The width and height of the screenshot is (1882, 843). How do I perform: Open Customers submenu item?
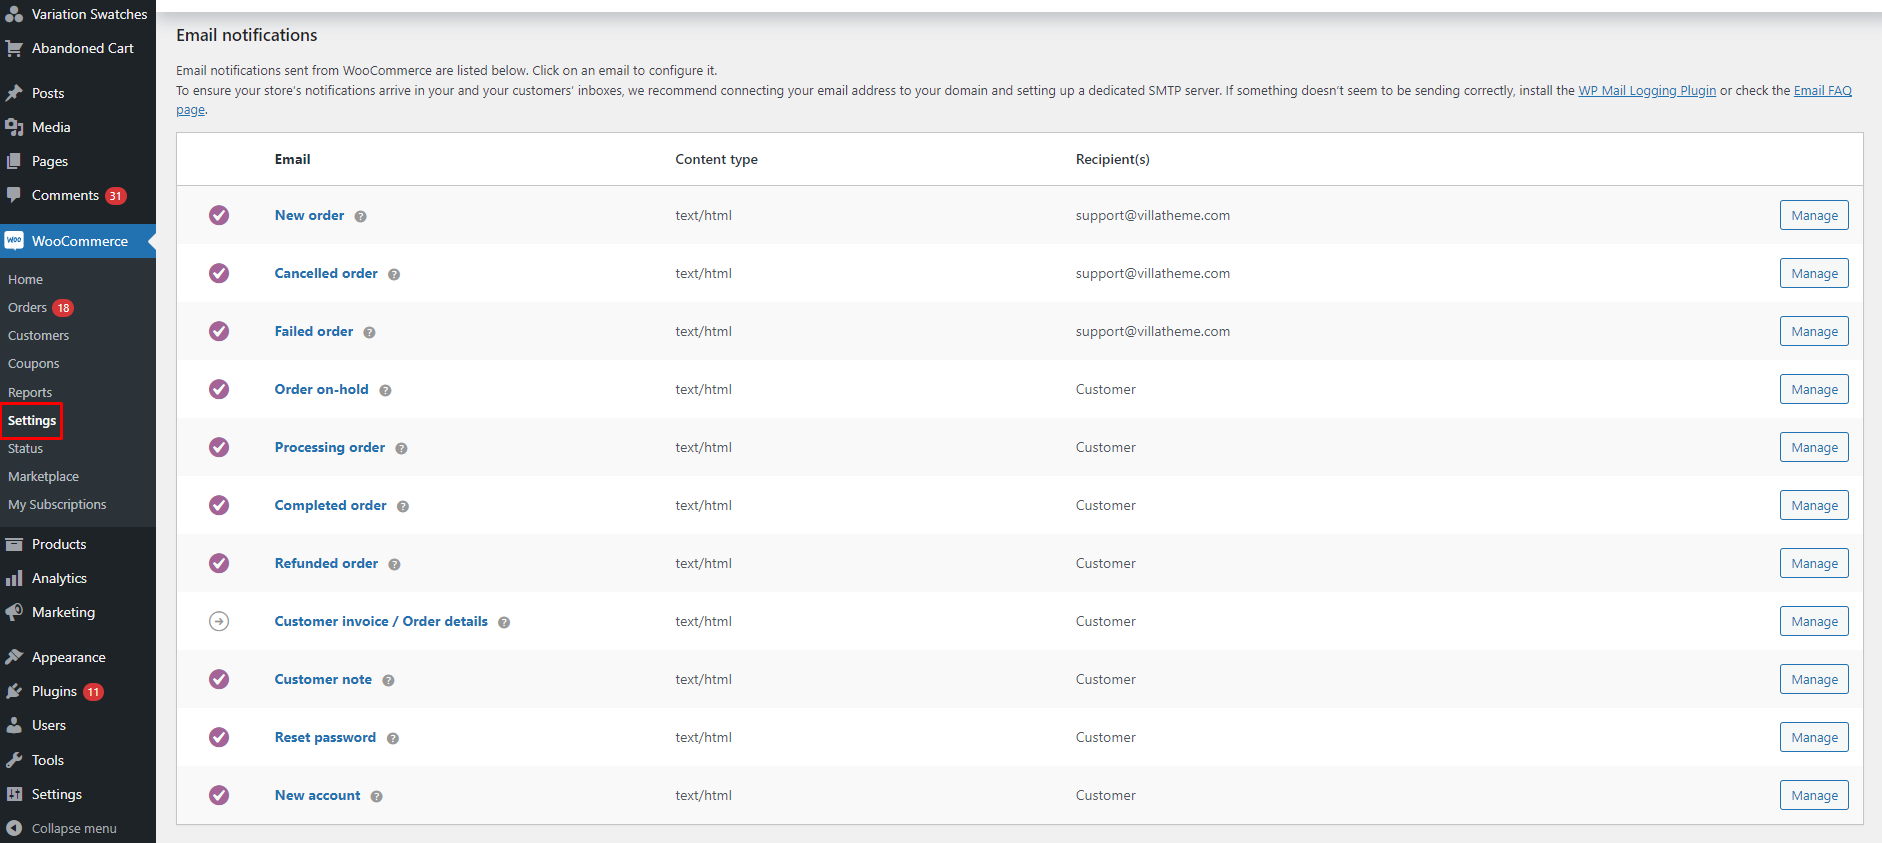coord(38,336)
